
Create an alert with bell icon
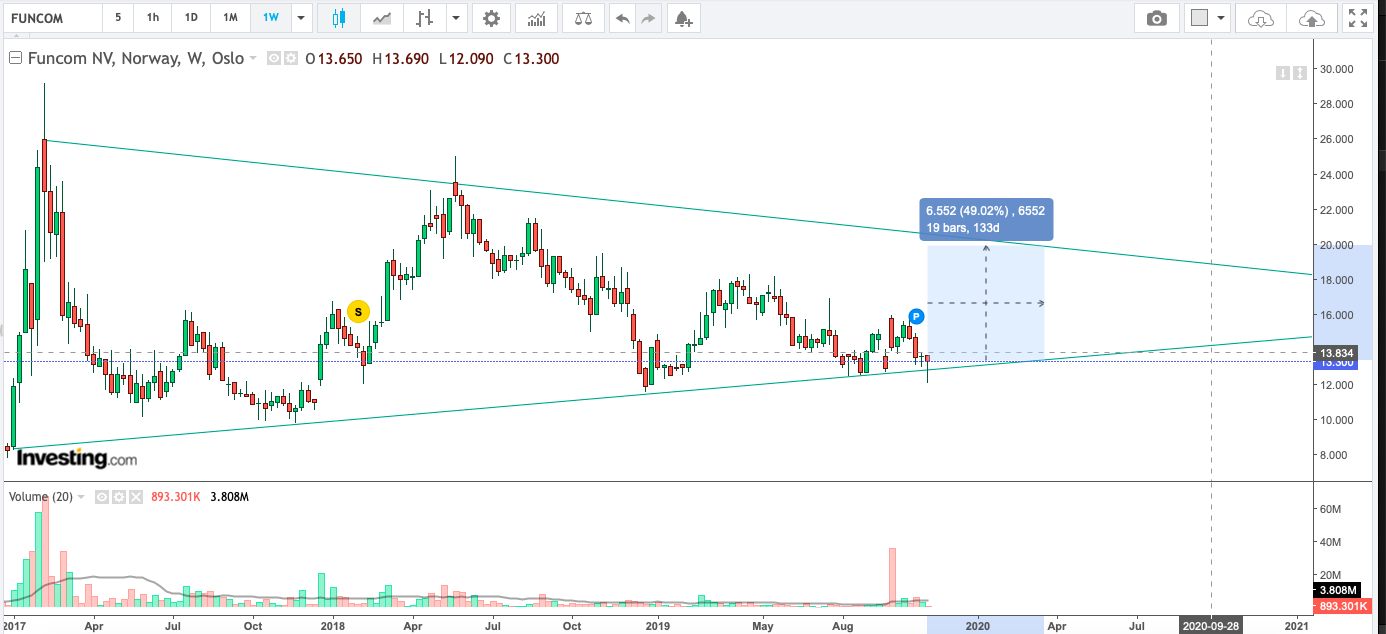682,18
